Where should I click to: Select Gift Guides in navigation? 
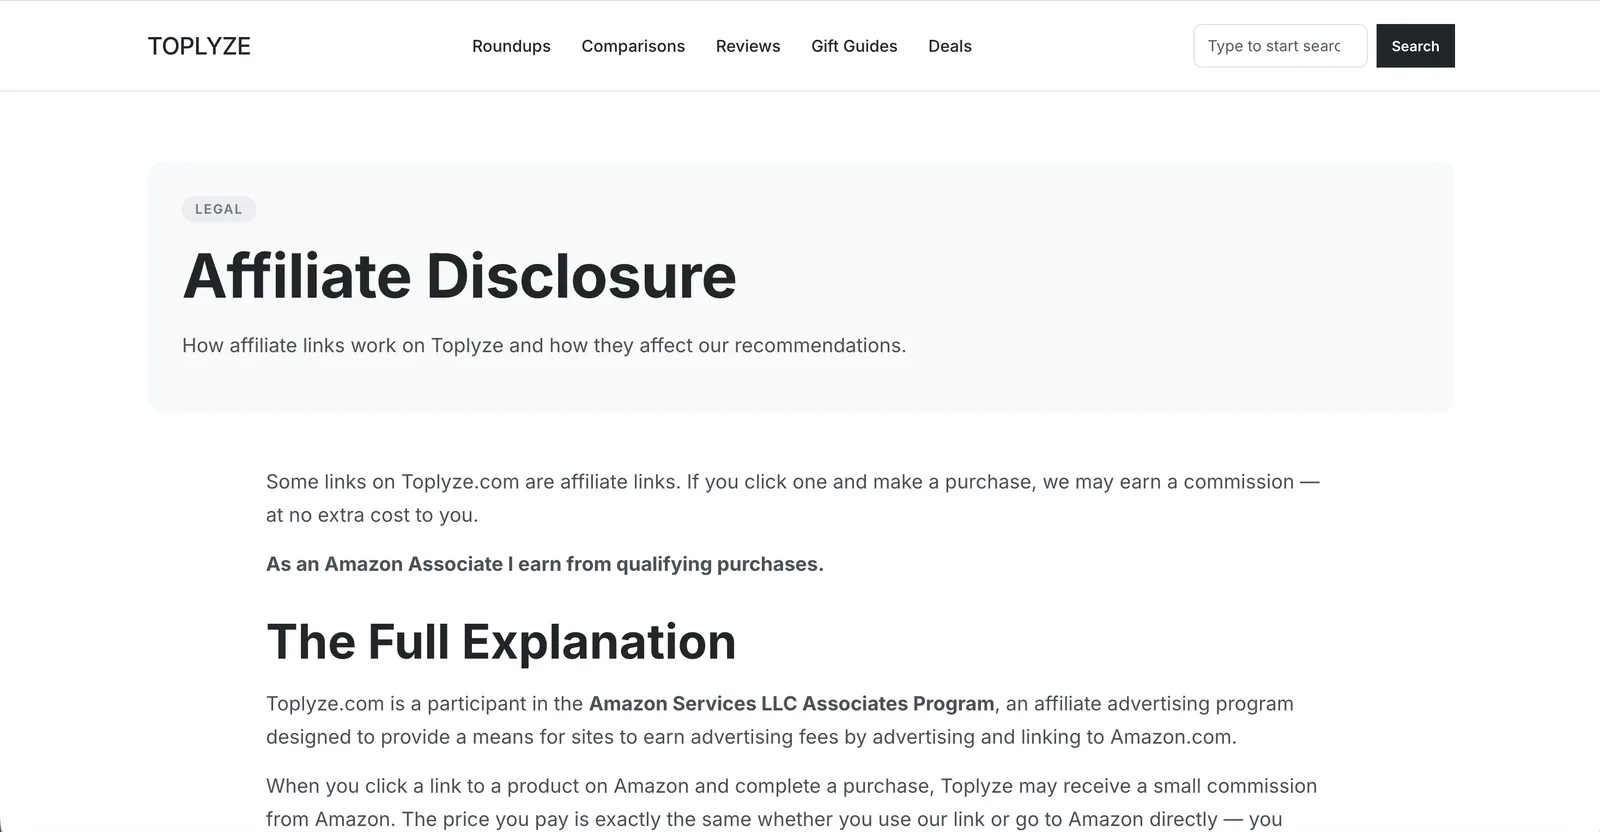pyautogui.click(x=854, y=46)
